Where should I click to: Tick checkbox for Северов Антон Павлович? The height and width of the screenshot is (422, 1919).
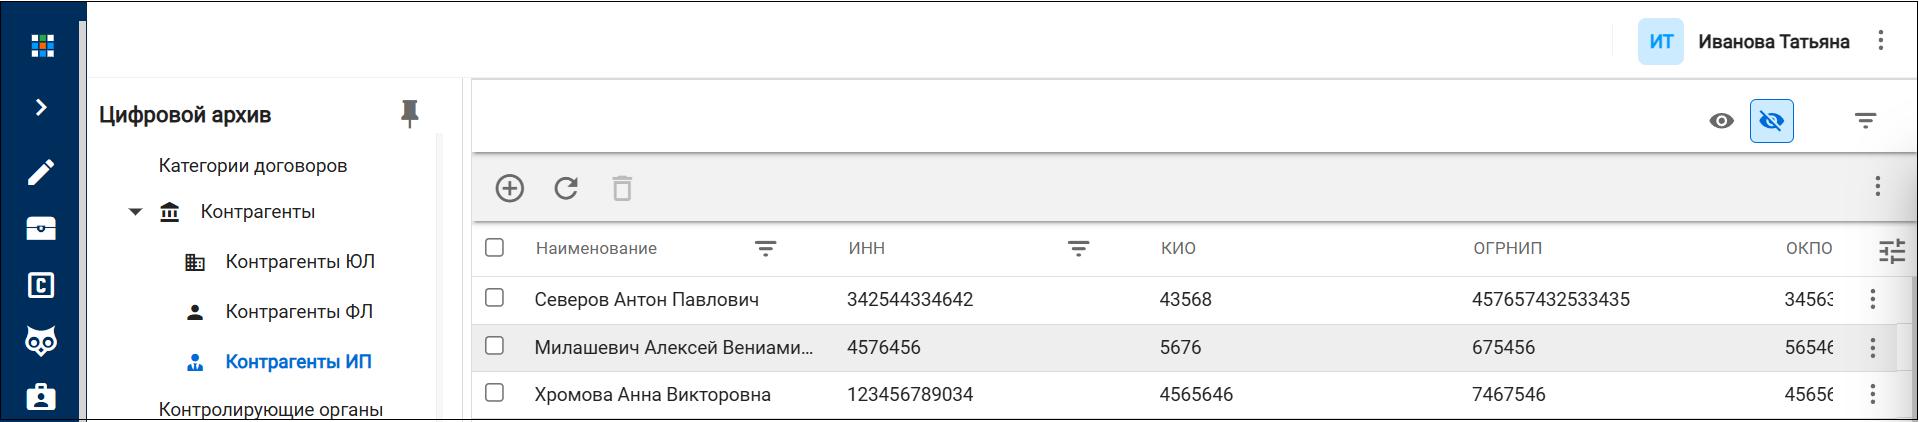(494, 298)
